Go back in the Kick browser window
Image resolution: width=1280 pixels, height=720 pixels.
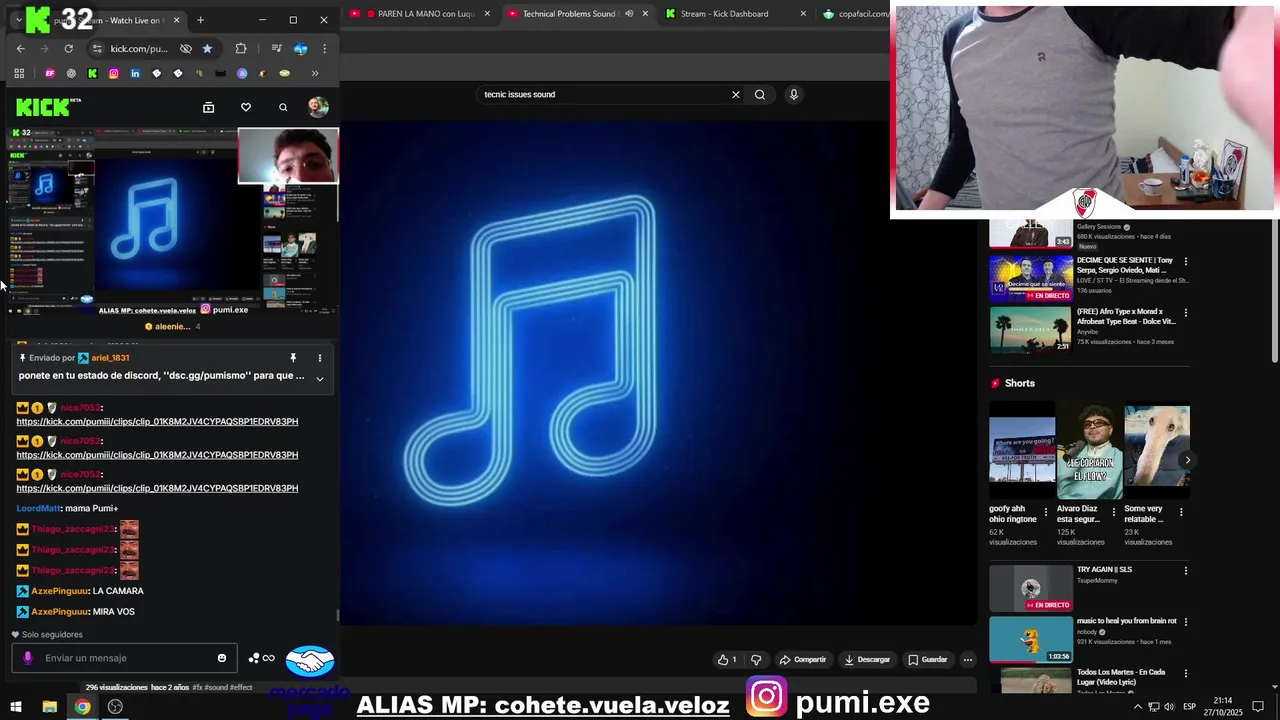[21, 48]
